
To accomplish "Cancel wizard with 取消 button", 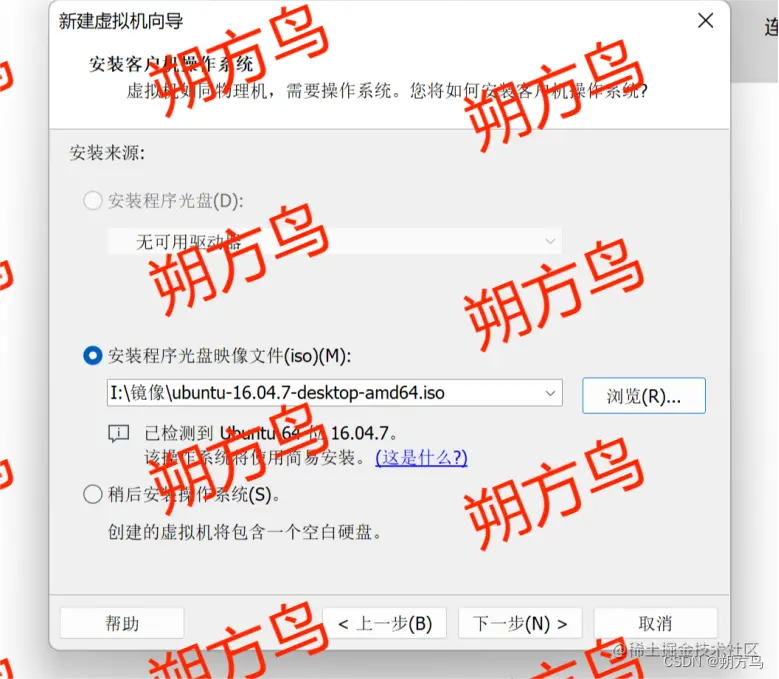I will pos(655,623).
